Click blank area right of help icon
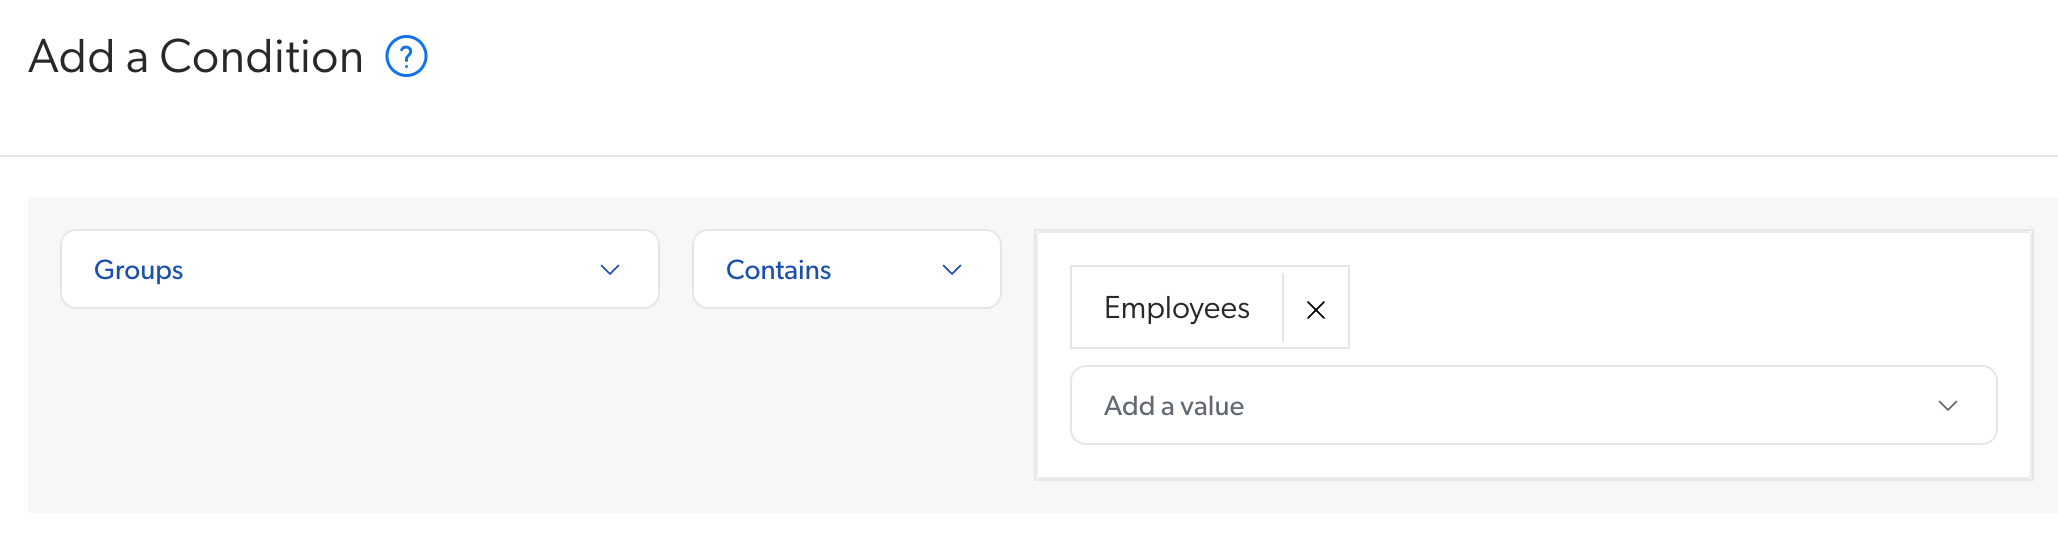The image size is (2058, 540). pos(1000,57)
